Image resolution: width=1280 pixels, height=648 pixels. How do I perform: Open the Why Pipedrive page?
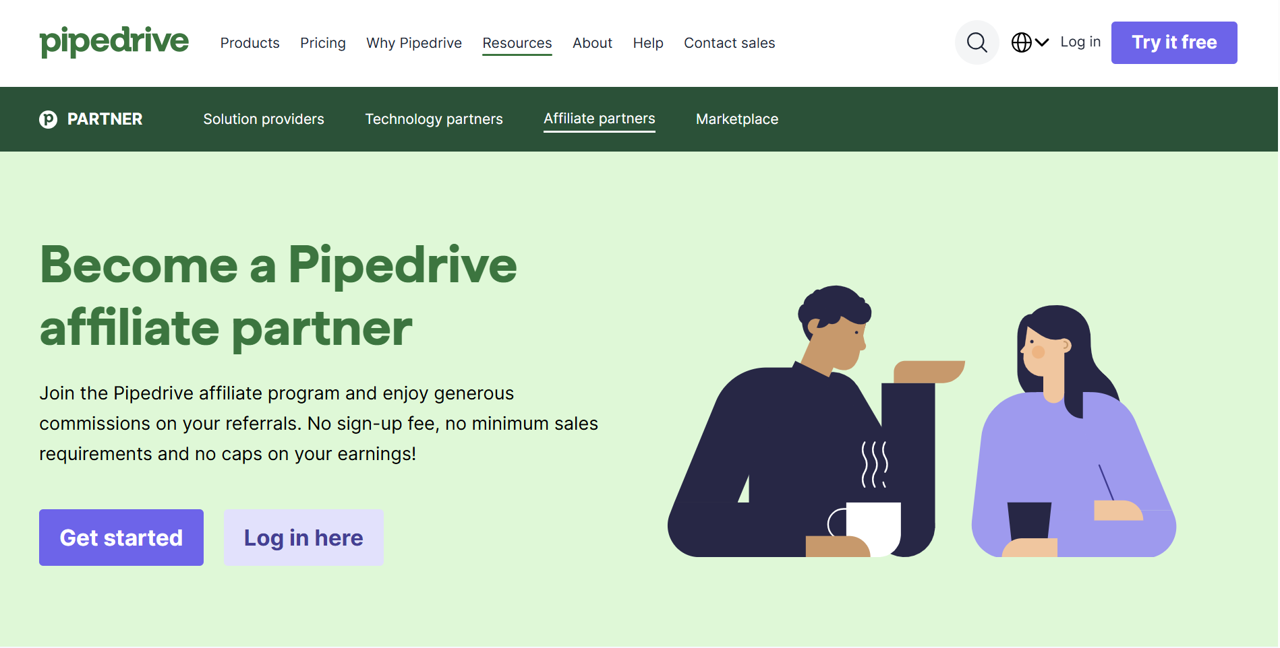click(414, 43)
